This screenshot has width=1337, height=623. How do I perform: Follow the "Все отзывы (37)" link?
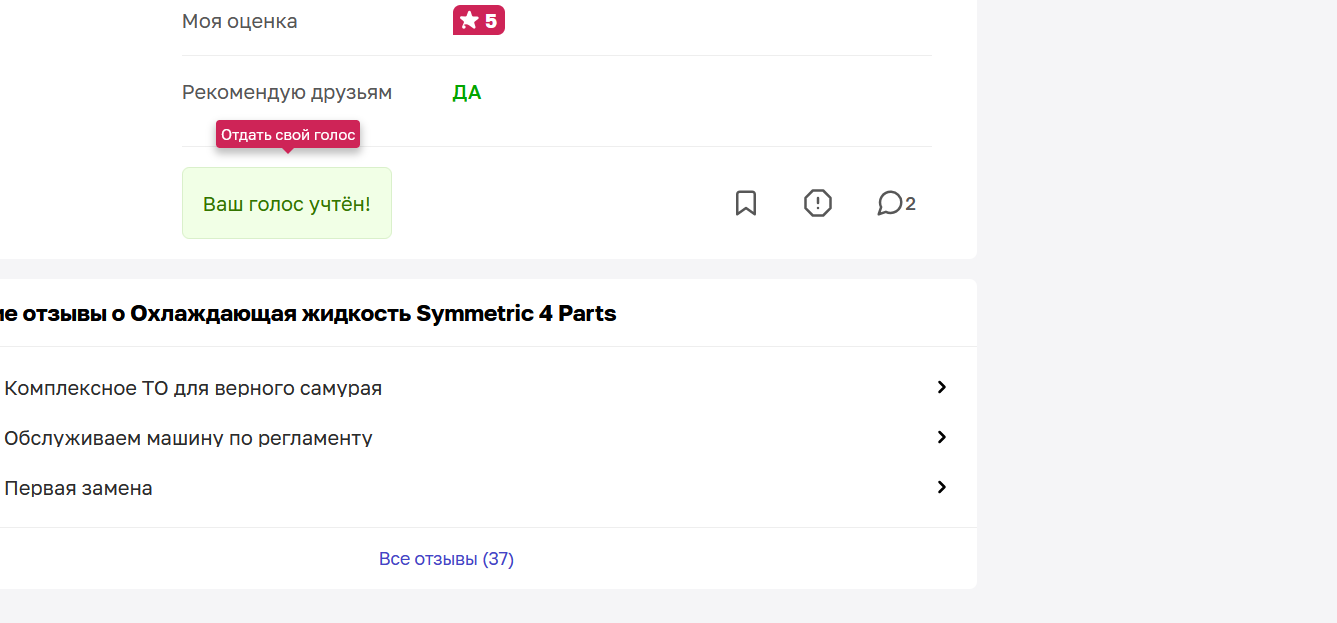tap(446, 559)
